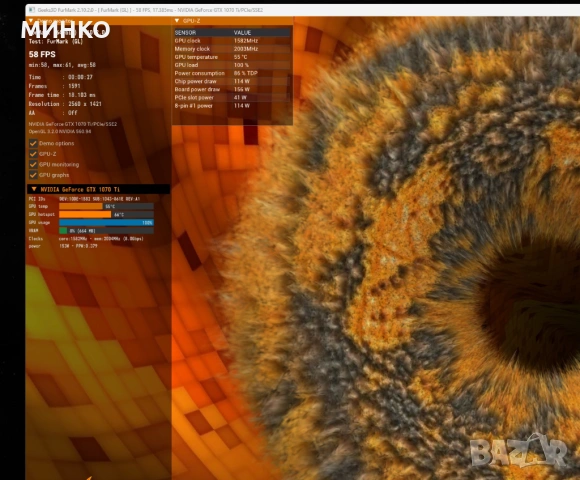Click the SENSOR column header
The width and height of the screenshot is (580, 480).
coord(185,33)
